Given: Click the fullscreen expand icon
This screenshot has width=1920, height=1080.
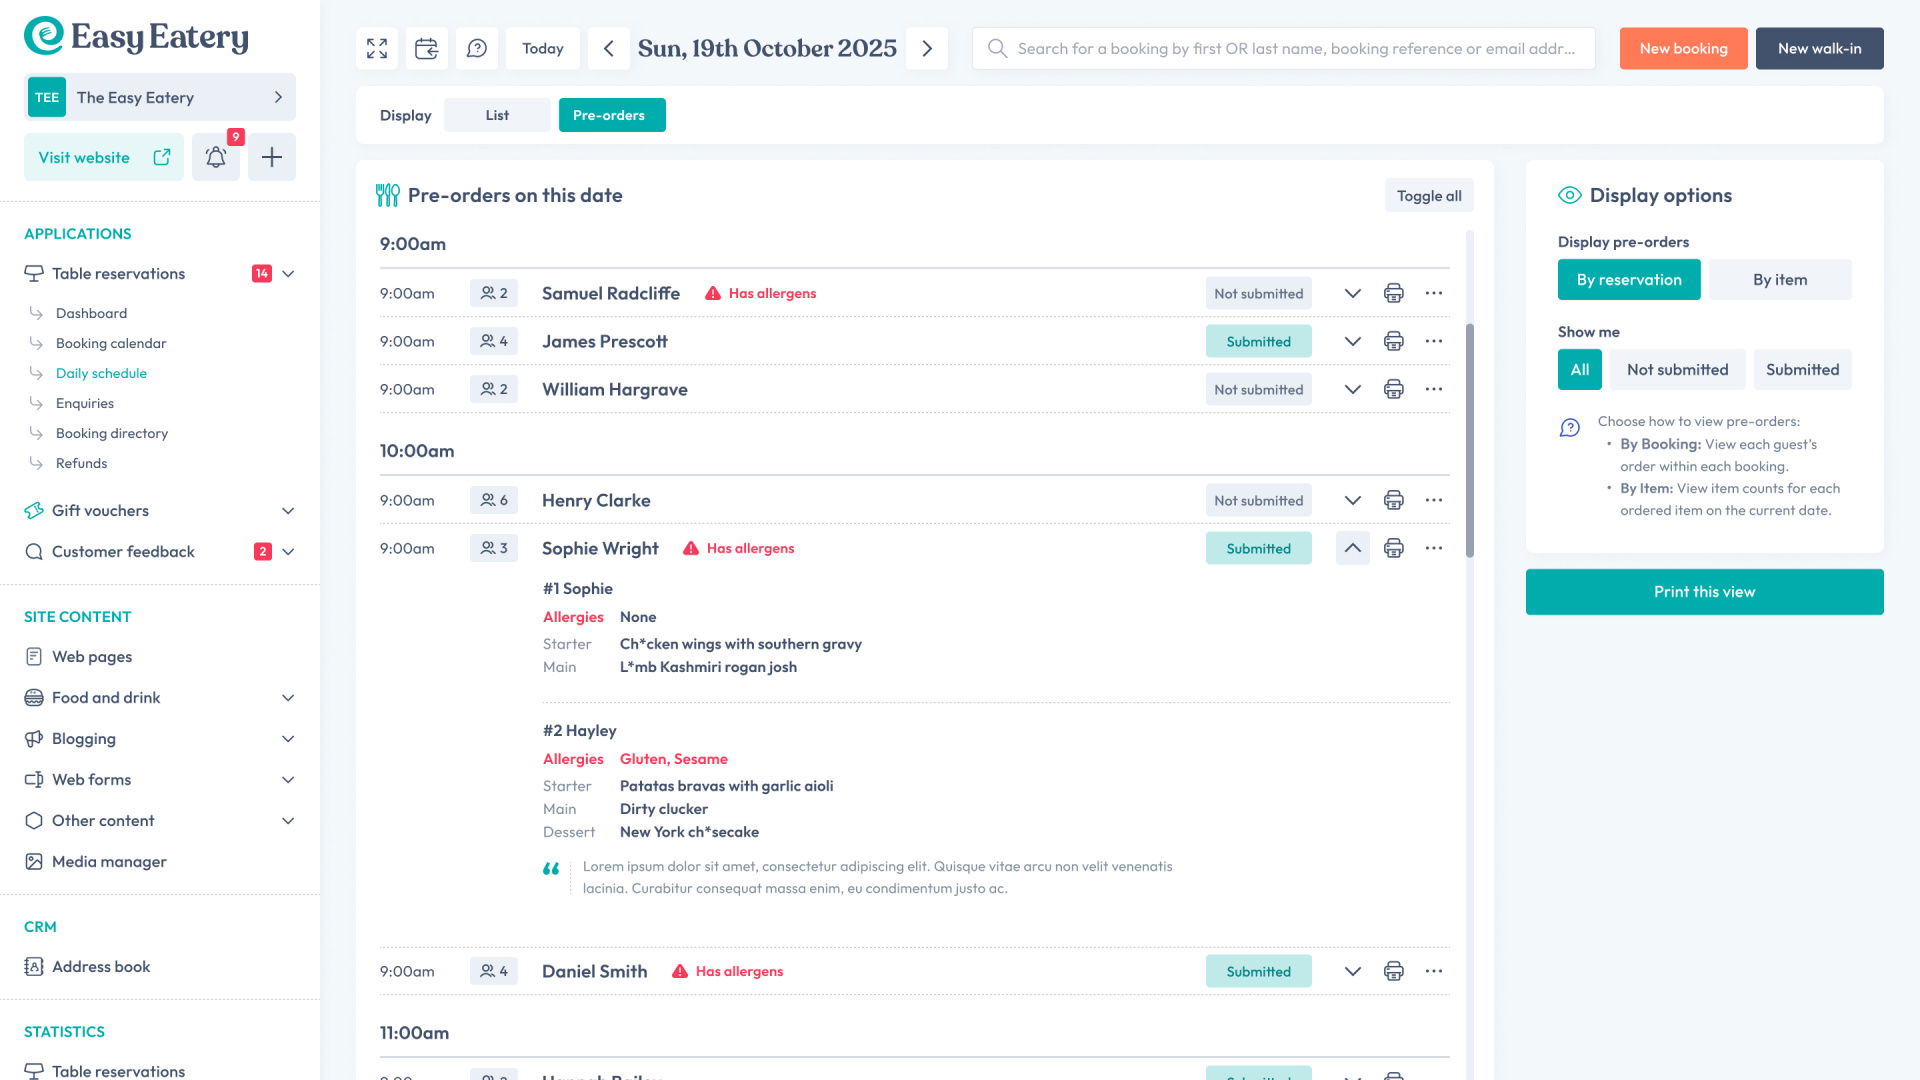Looking at the screenshot, I should 377,48.
